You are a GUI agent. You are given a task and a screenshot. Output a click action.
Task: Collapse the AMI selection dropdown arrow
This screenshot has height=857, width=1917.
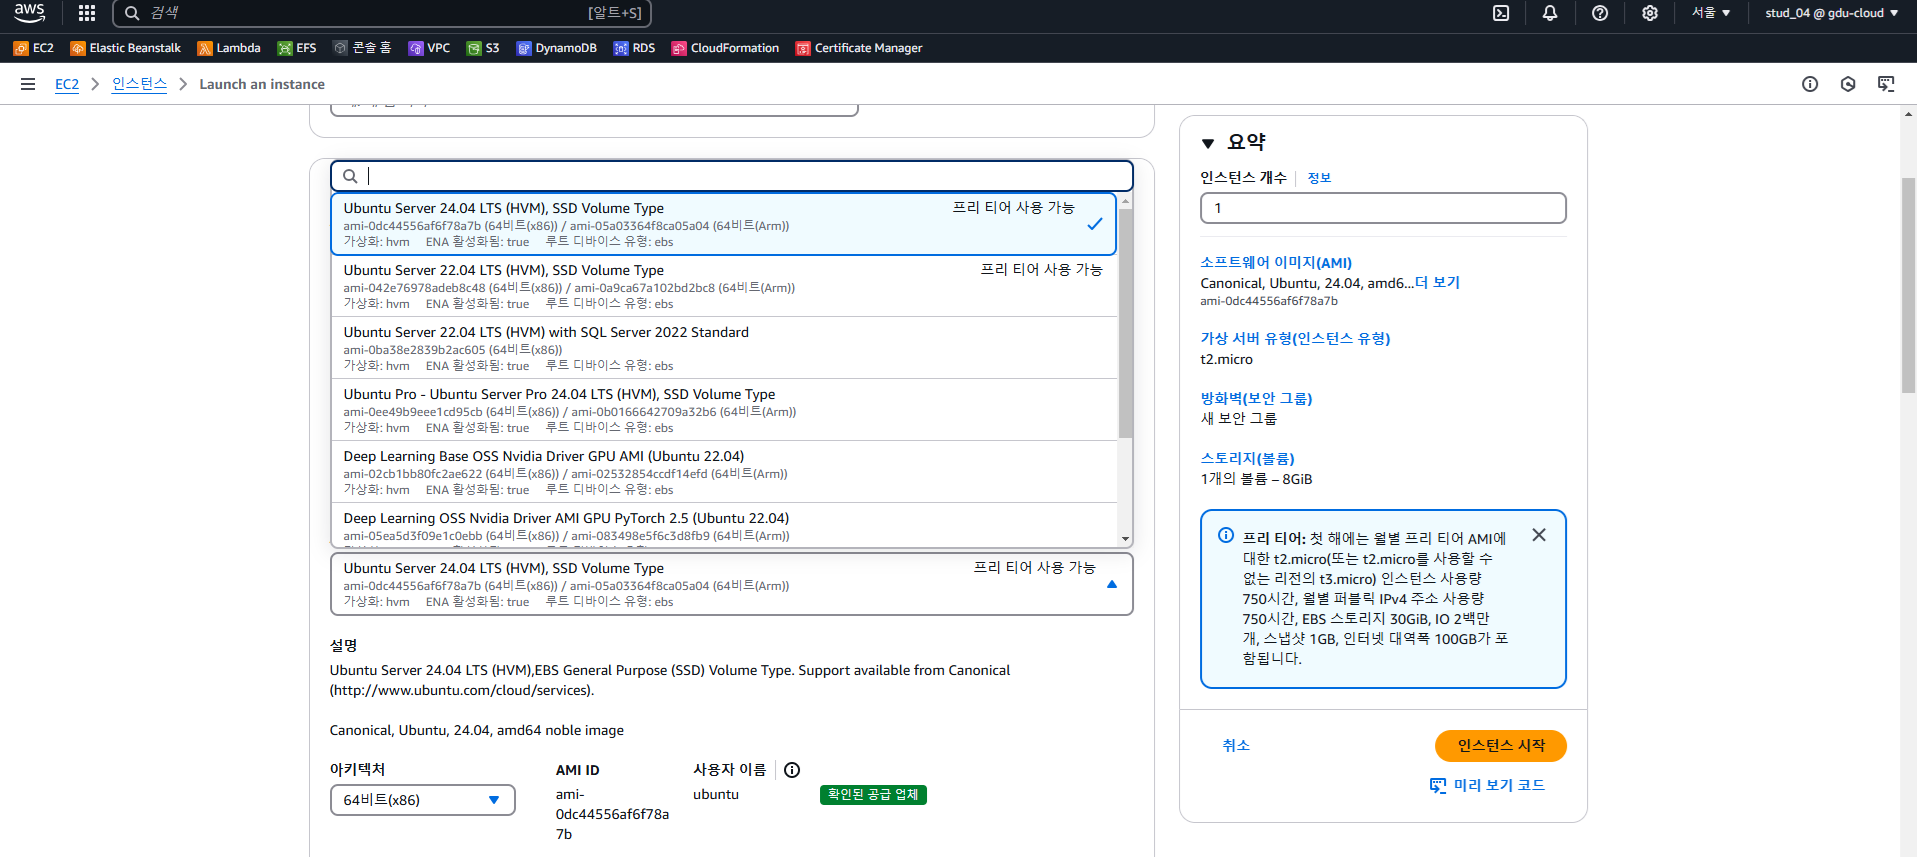1112,584
